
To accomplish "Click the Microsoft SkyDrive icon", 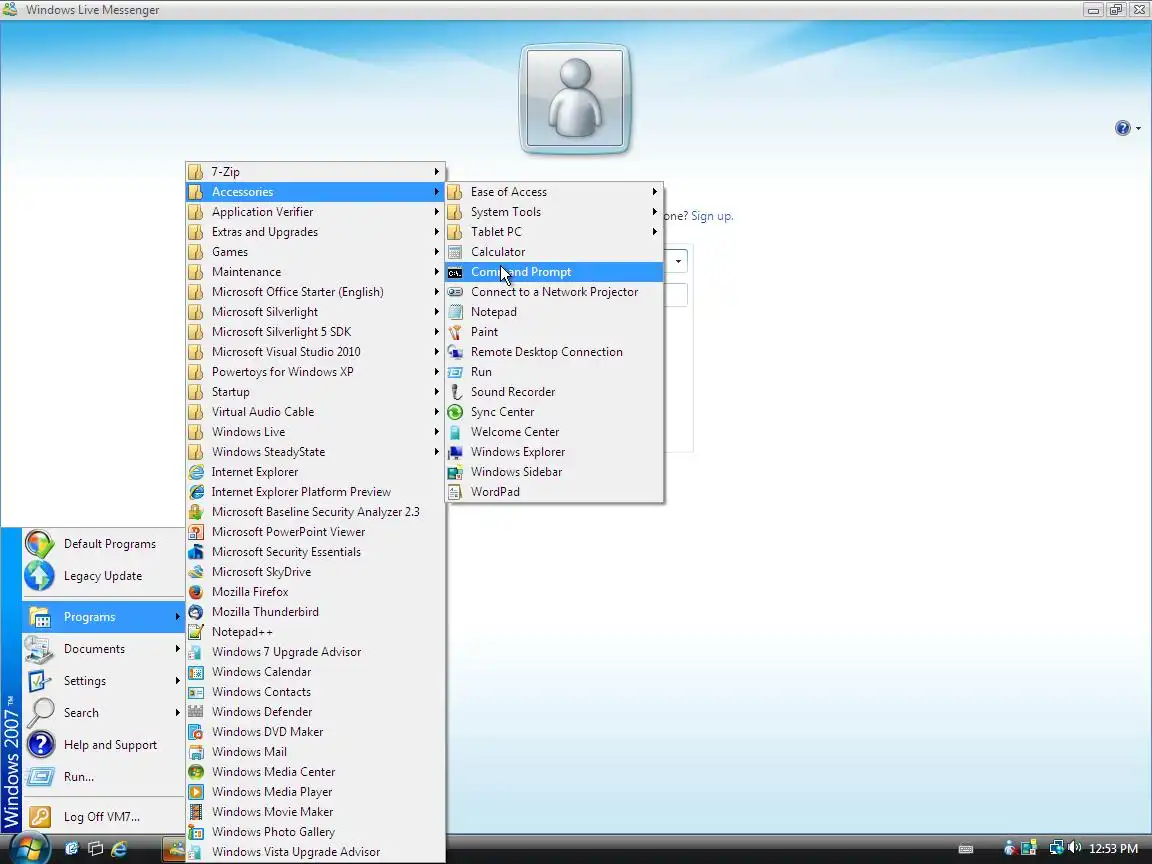I will click(196, 572).
